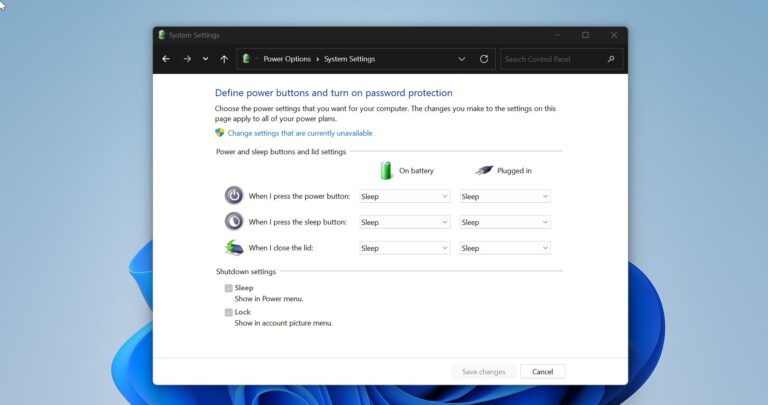Go up one level with Up arrow

(224, 59)
